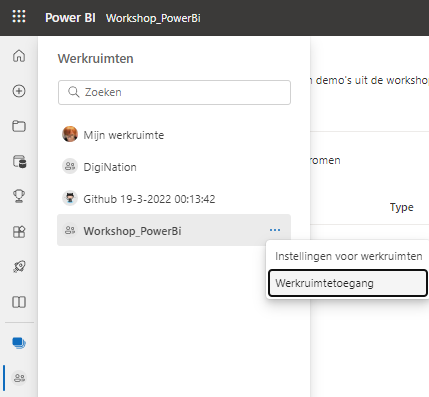Open more options ellipsis for Workshop_PowerBi
429x397 pixels.
[275, 230]
